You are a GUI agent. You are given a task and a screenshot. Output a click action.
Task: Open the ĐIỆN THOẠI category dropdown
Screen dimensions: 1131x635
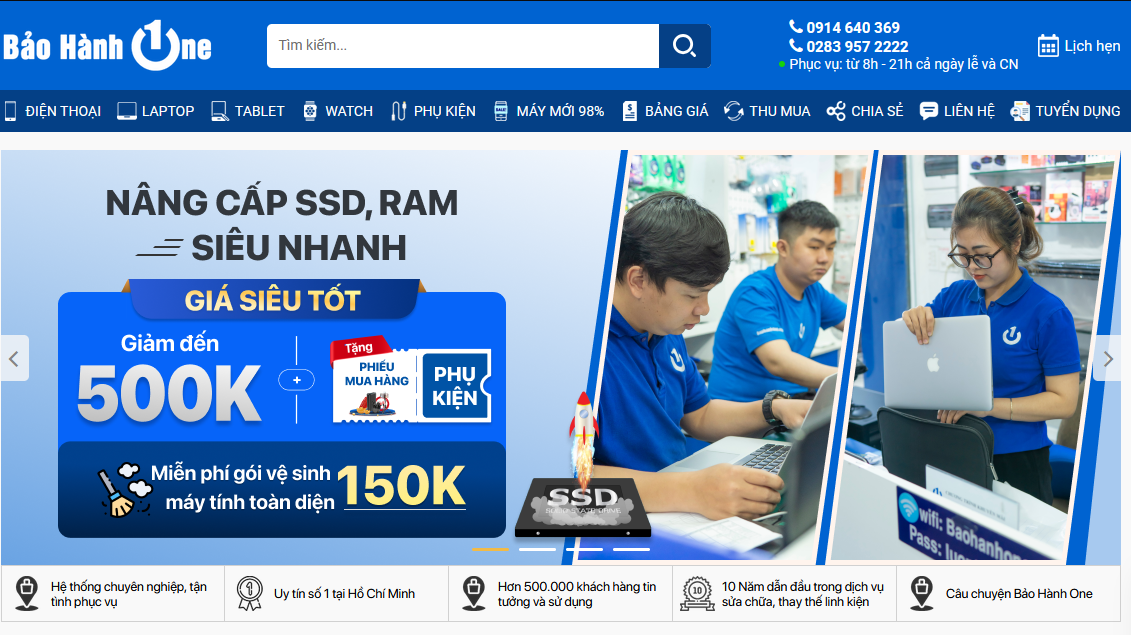[52, 110]
